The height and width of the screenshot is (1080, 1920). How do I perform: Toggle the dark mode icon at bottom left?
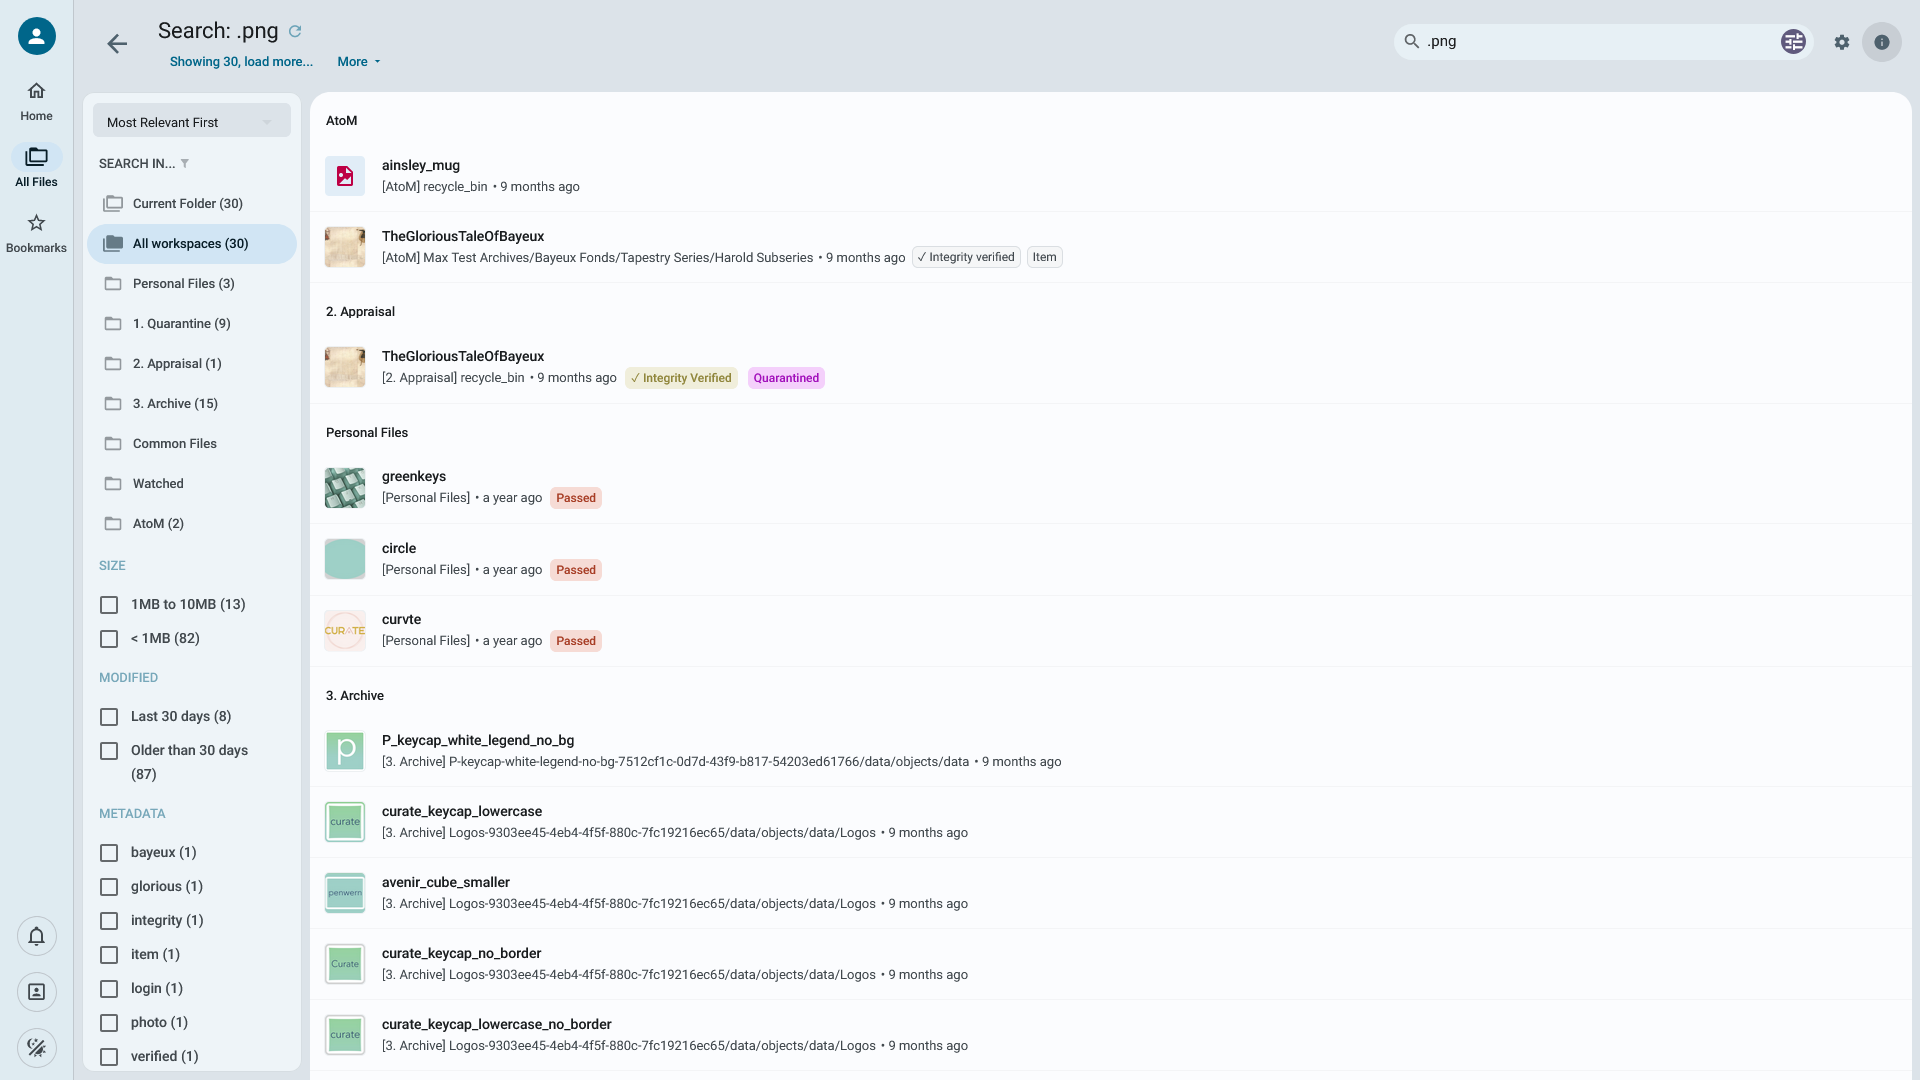[x=36, y=1047]
